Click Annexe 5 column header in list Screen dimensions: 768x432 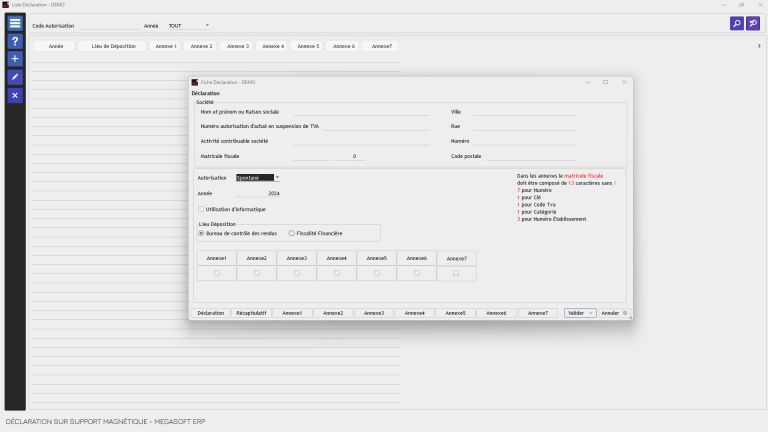(x=308, y=46)
